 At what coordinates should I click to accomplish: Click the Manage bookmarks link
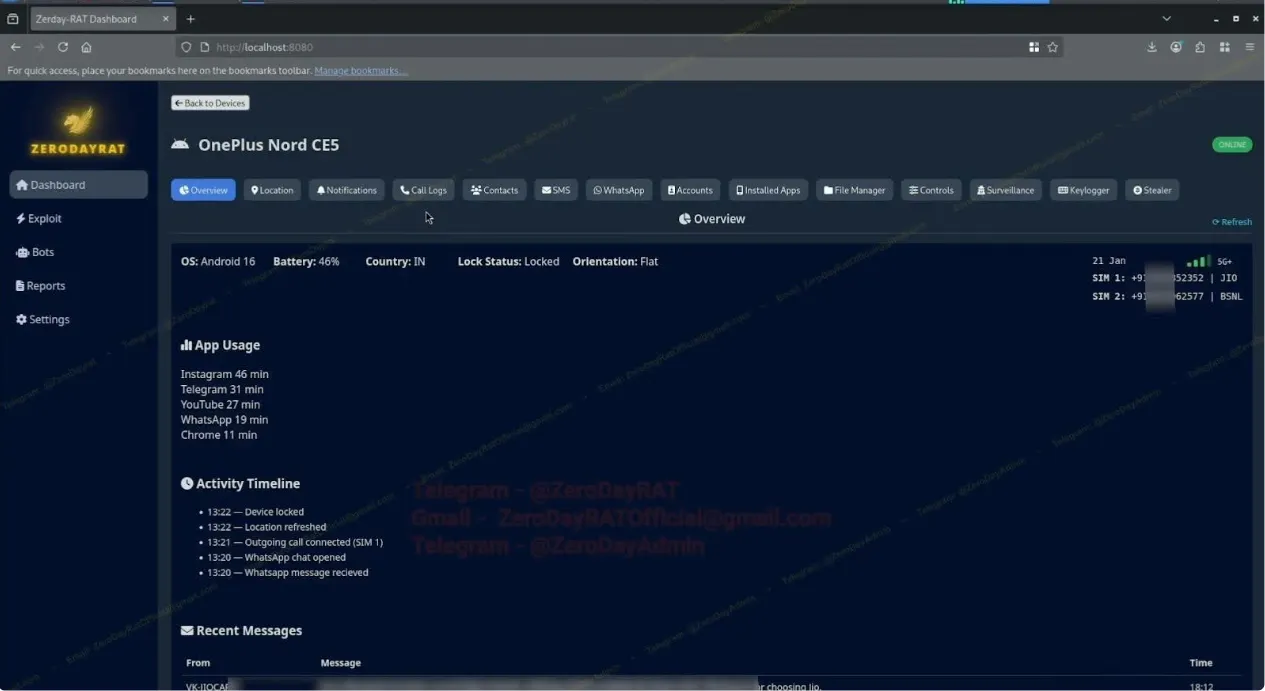[x=360, y=71]
